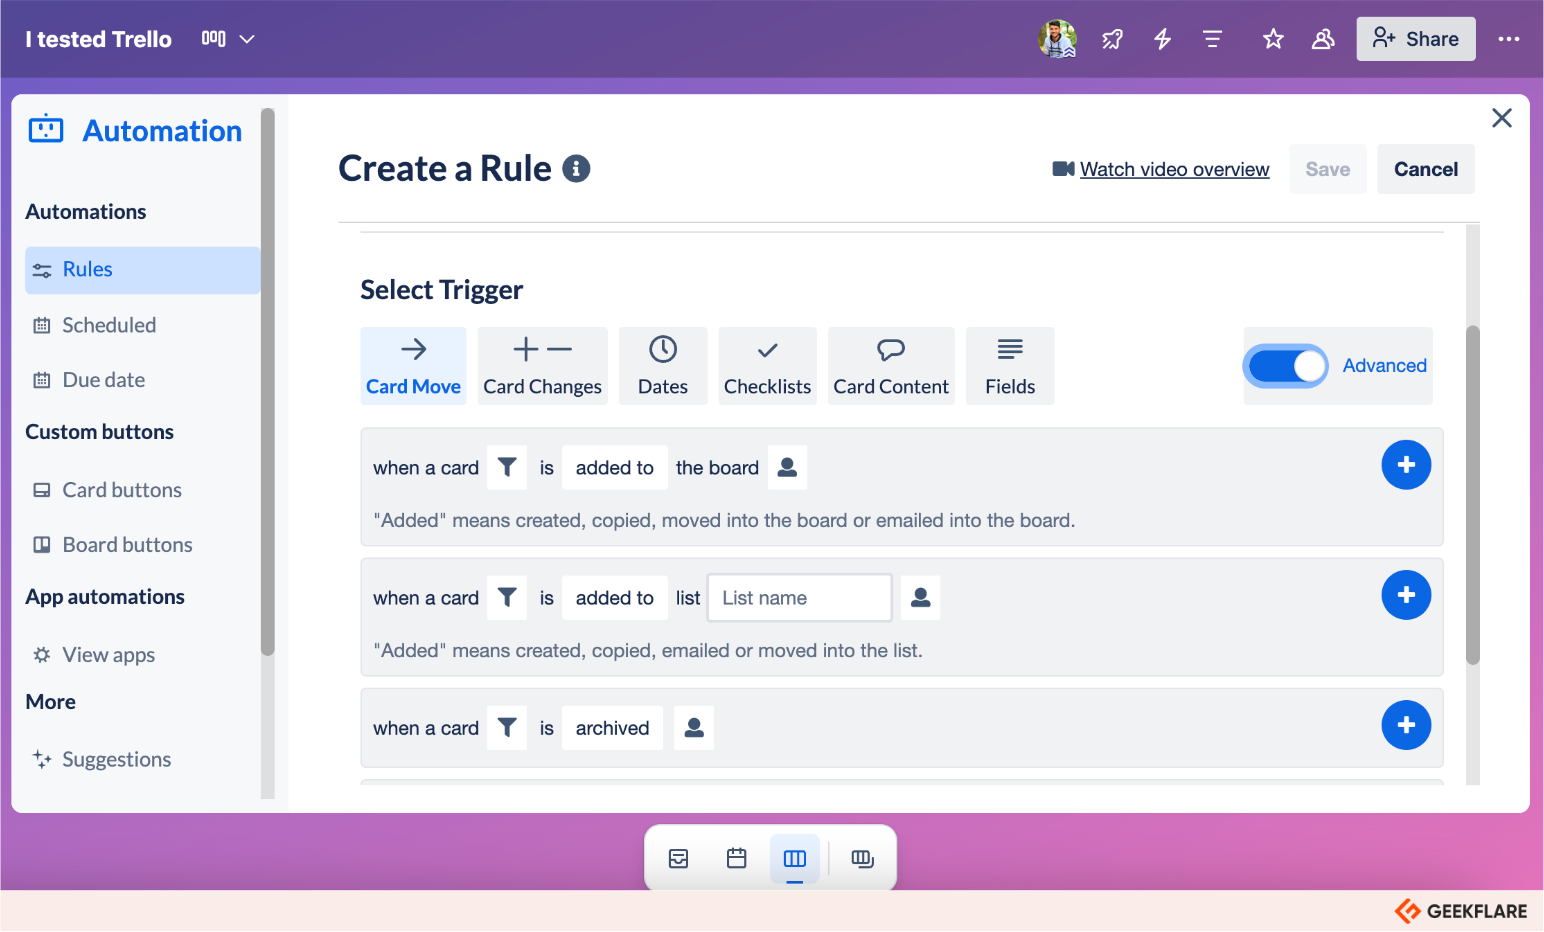The height and width of the screenshot is (932, 1544).
Task: Toggle the Advanced switch off
Action: pos(1286,366)
